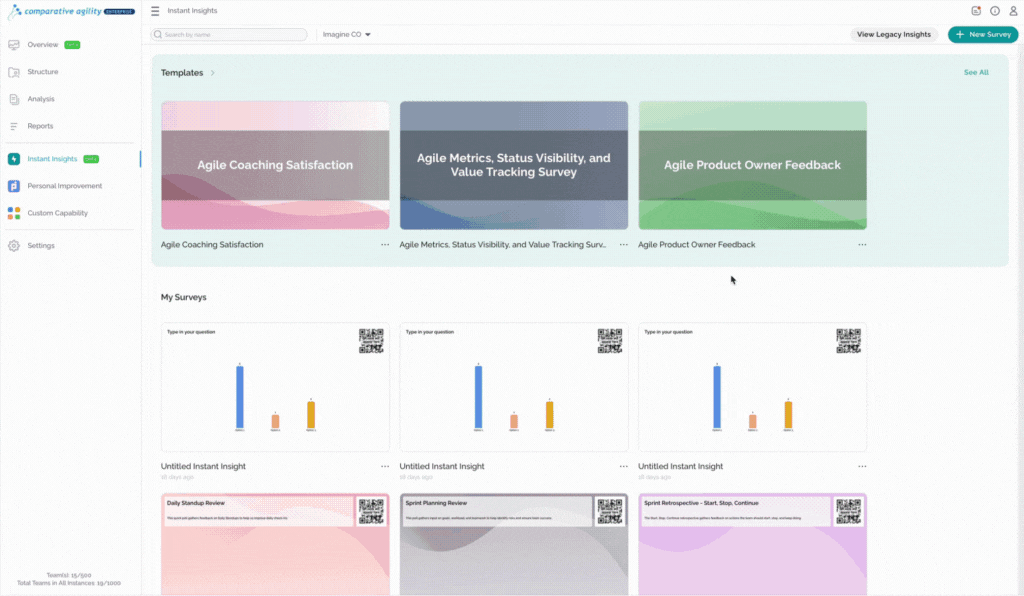Image resolution: width=1024 pixels, height=596 pixels.
Task: Open options for Agile Product Owner Feedback
Action: pos(862,245)
